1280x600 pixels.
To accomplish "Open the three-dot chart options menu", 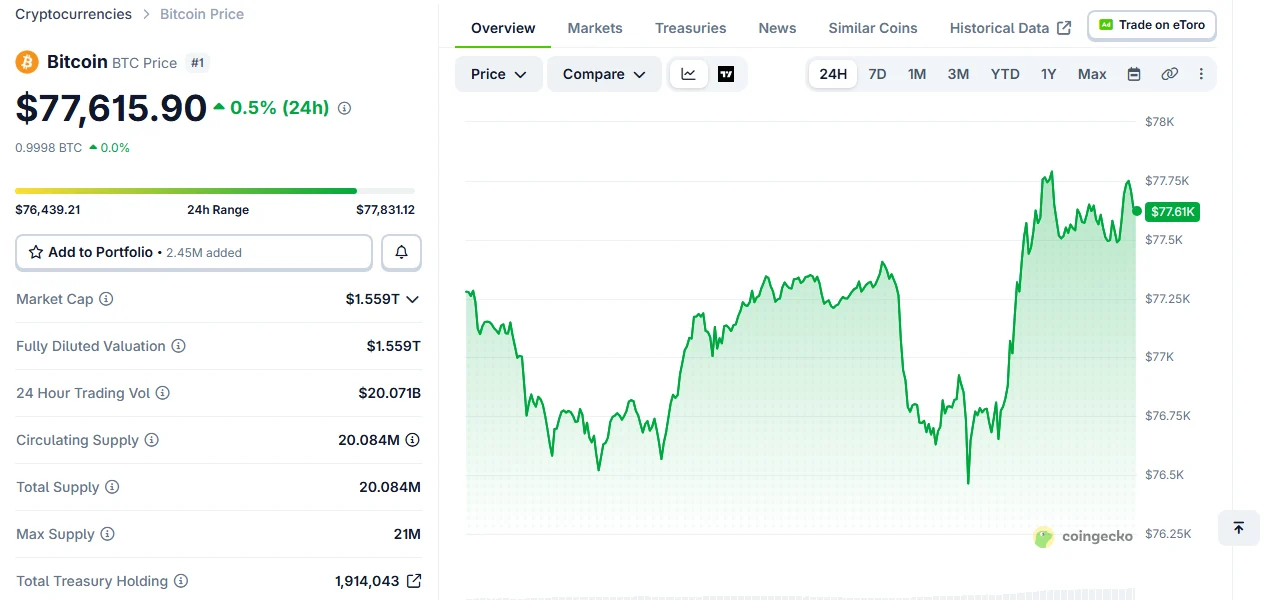I will (1201, 74).
